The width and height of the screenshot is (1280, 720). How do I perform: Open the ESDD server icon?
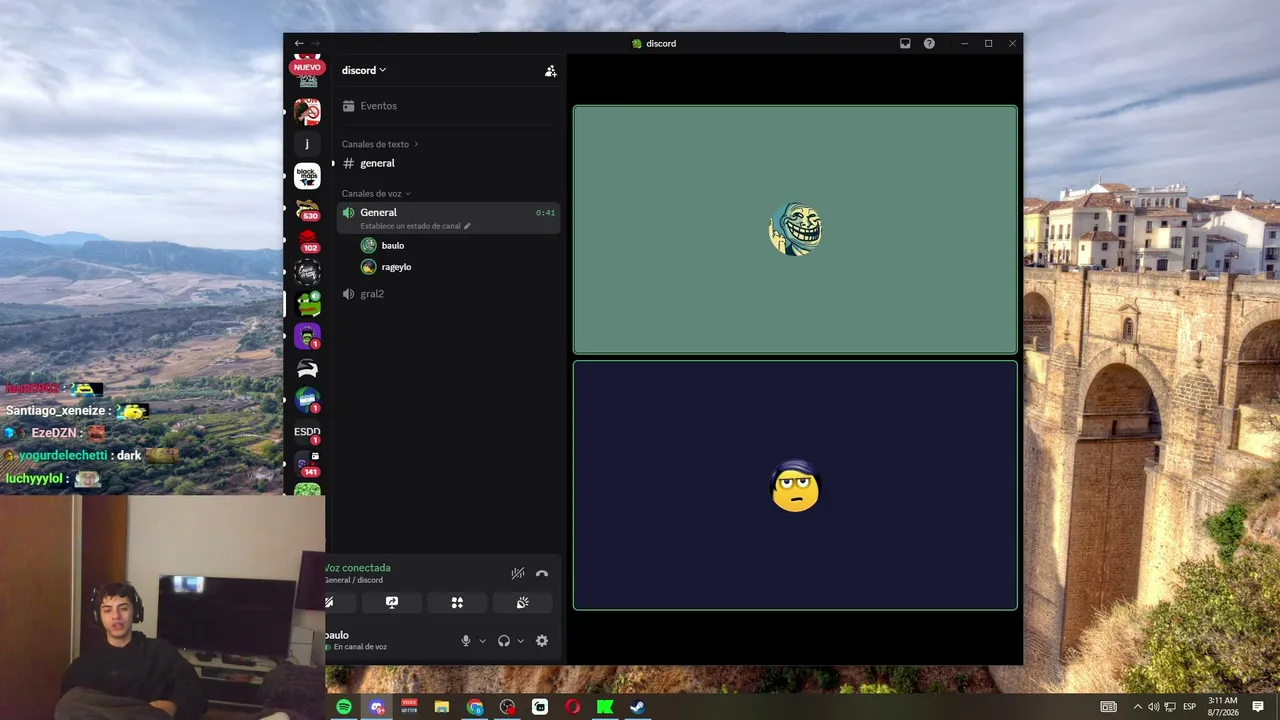coord(307,432)
